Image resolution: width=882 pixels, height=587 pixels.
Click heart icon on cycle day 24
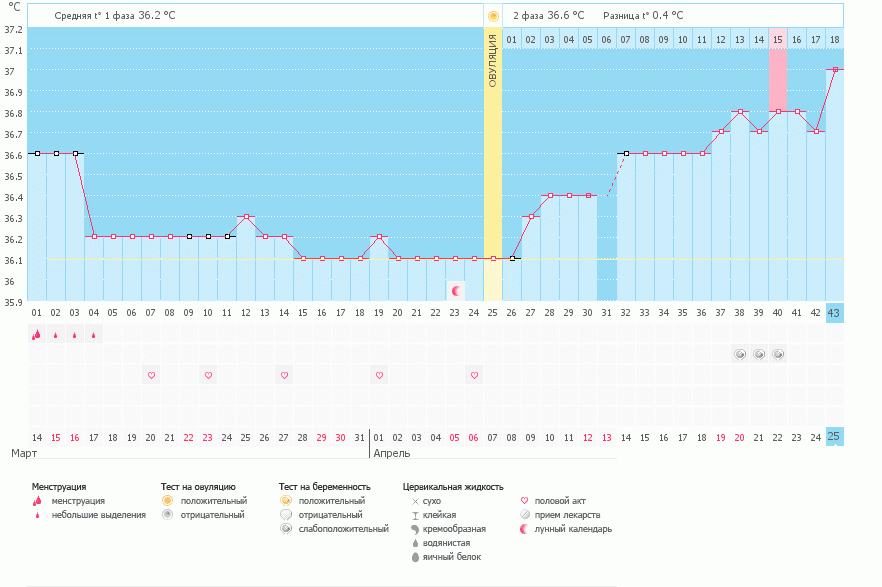click(x=474, y=375)
